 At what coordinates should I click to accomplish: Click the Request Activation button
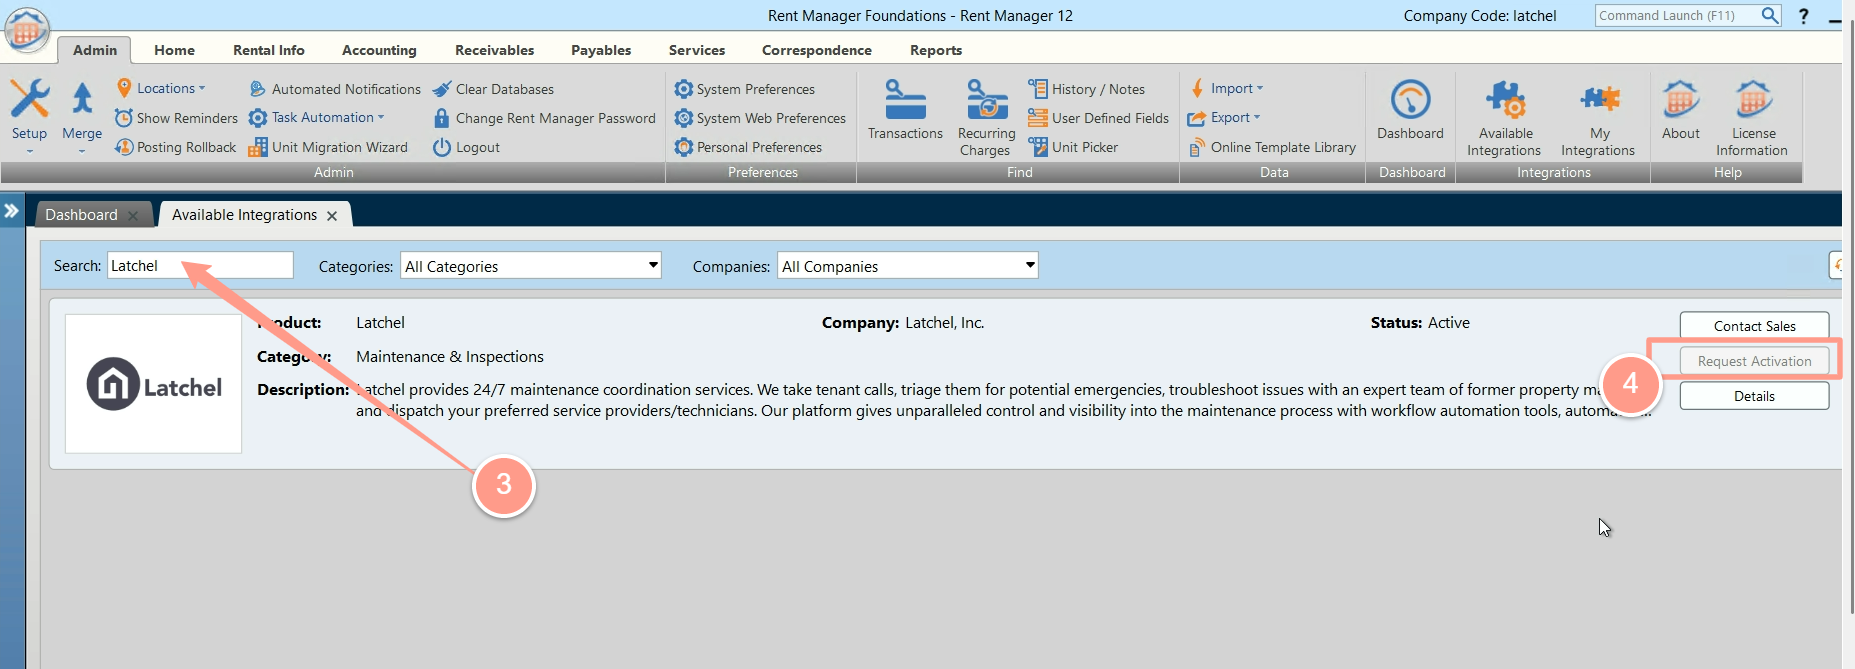pos(1754,361)
